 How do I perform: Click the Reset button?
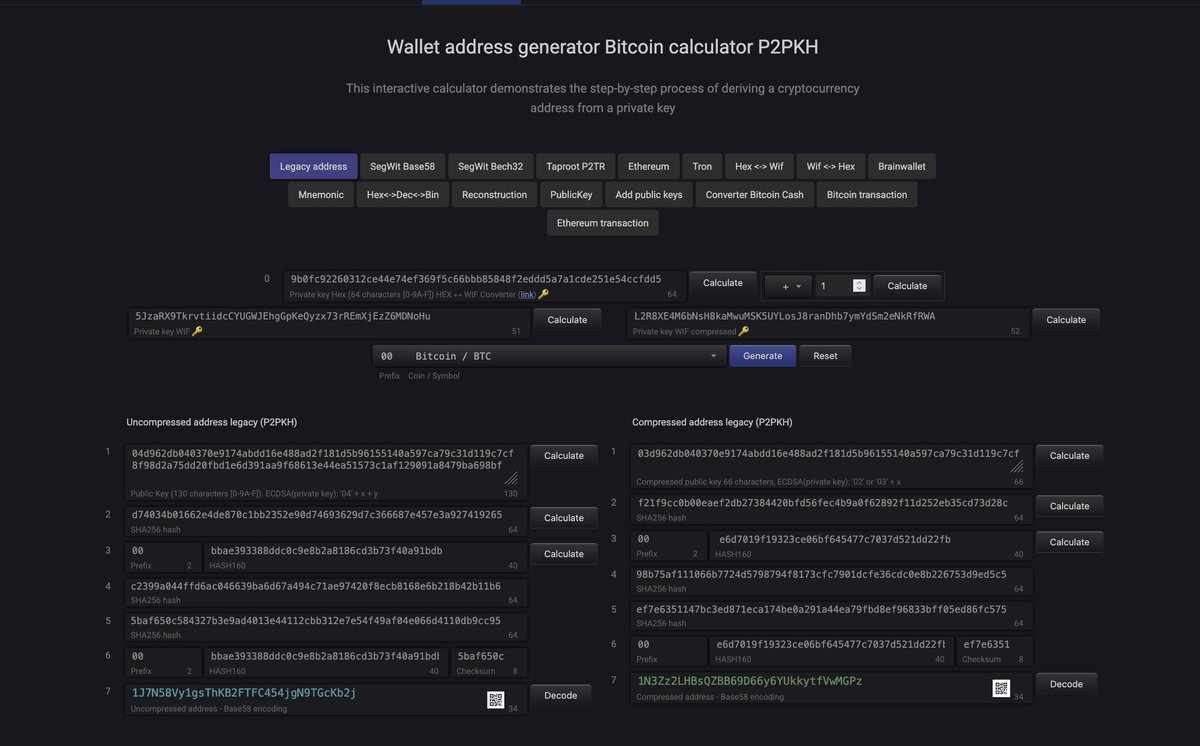pos(825,356)
